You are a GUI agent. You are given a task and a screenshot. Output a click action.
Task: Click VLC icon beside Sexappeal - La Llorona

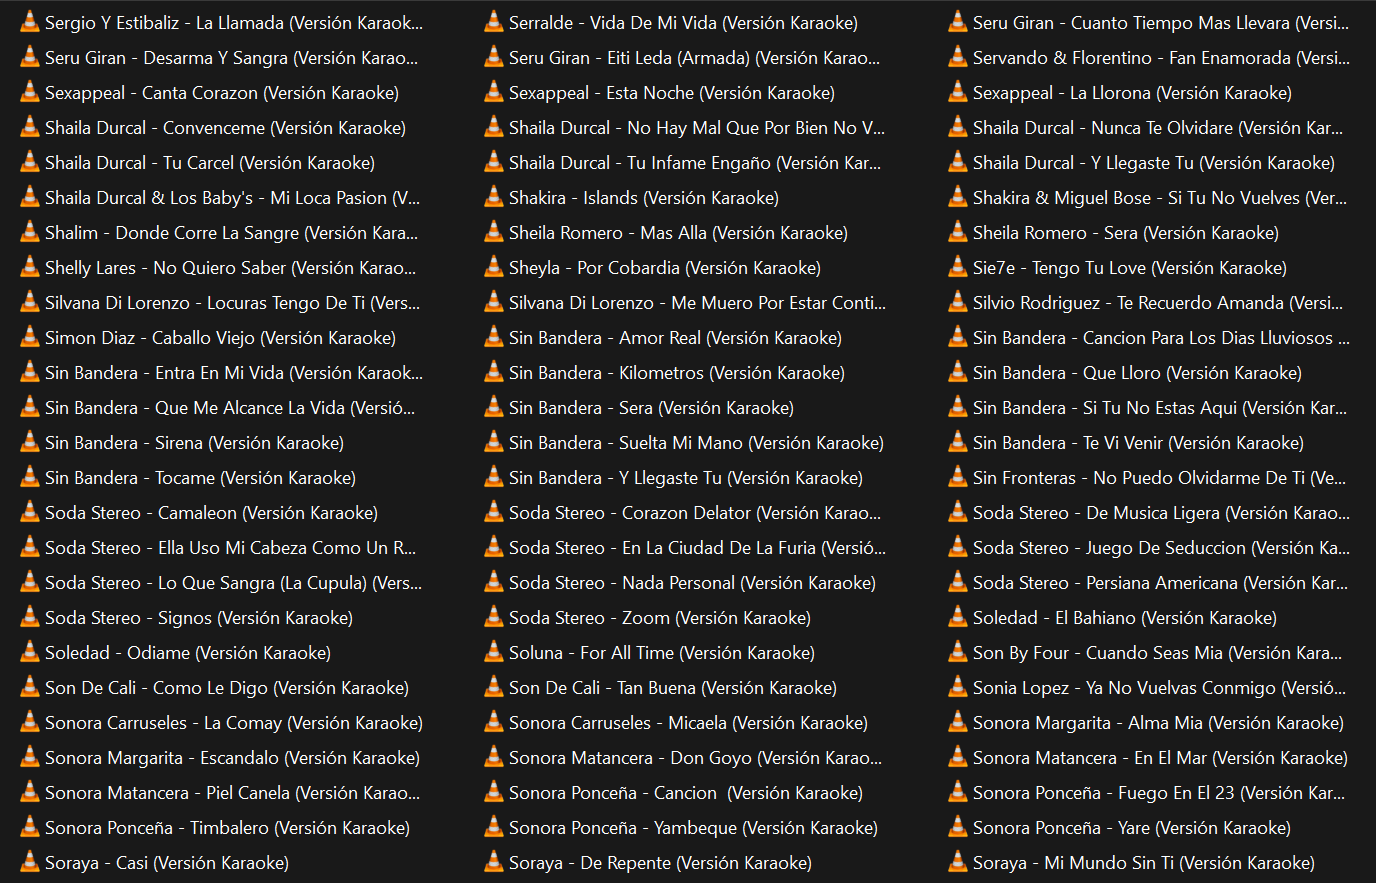(x=958, y=92)
